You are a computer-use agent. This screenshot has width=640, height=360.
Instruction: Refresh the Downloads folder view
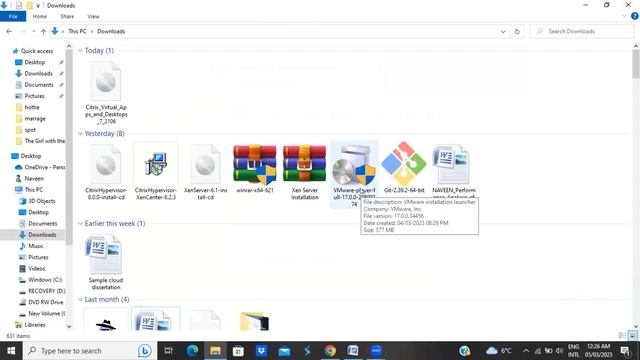pos(517,31)
